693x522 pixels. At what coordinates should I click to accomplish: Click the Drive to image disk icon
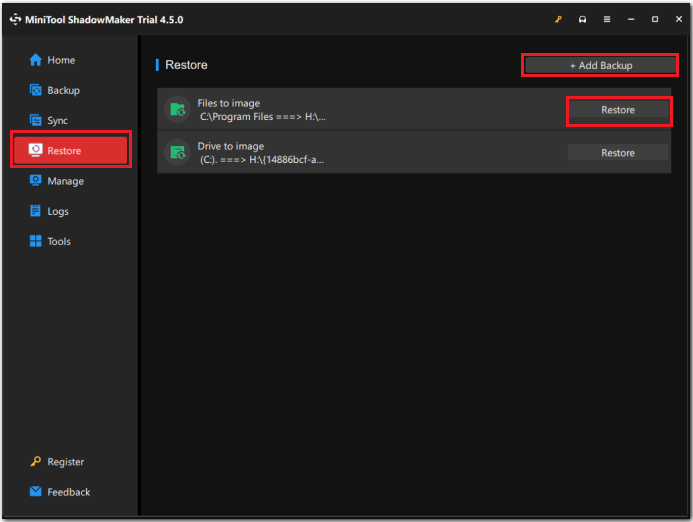177,152
